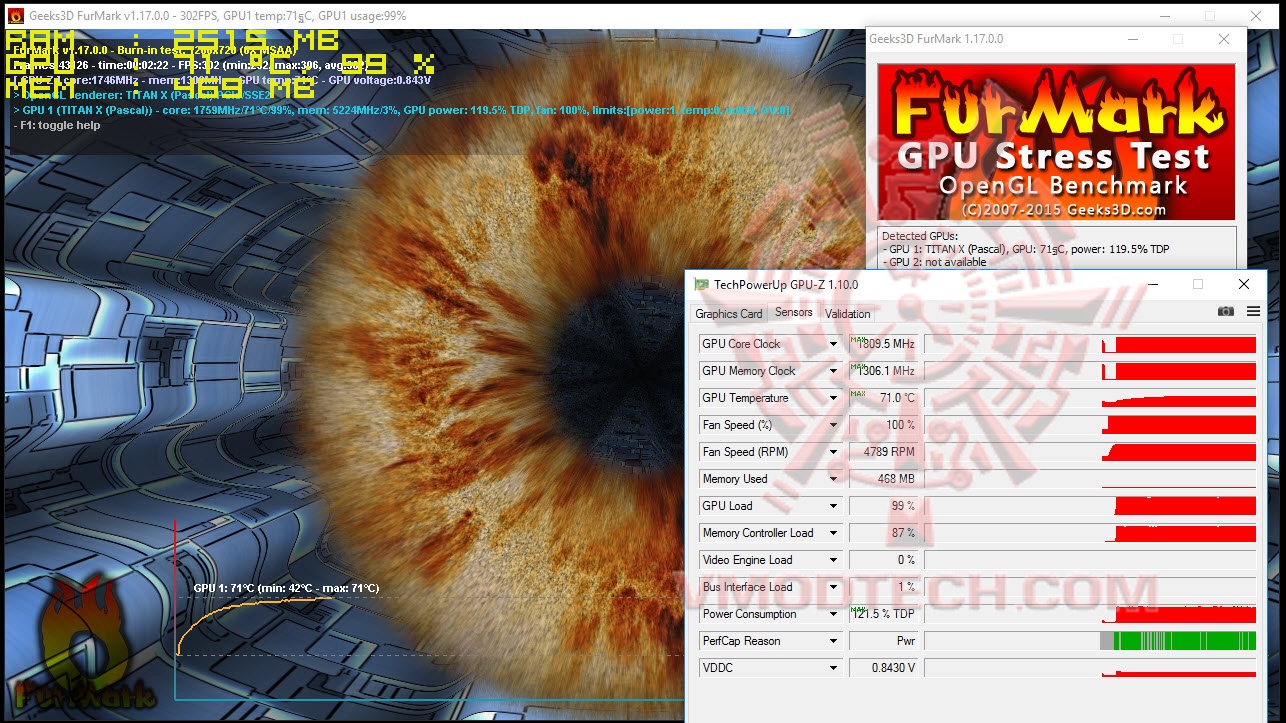Expand the GPU Load dropdown
The image size is (1286, 723).
833,506
